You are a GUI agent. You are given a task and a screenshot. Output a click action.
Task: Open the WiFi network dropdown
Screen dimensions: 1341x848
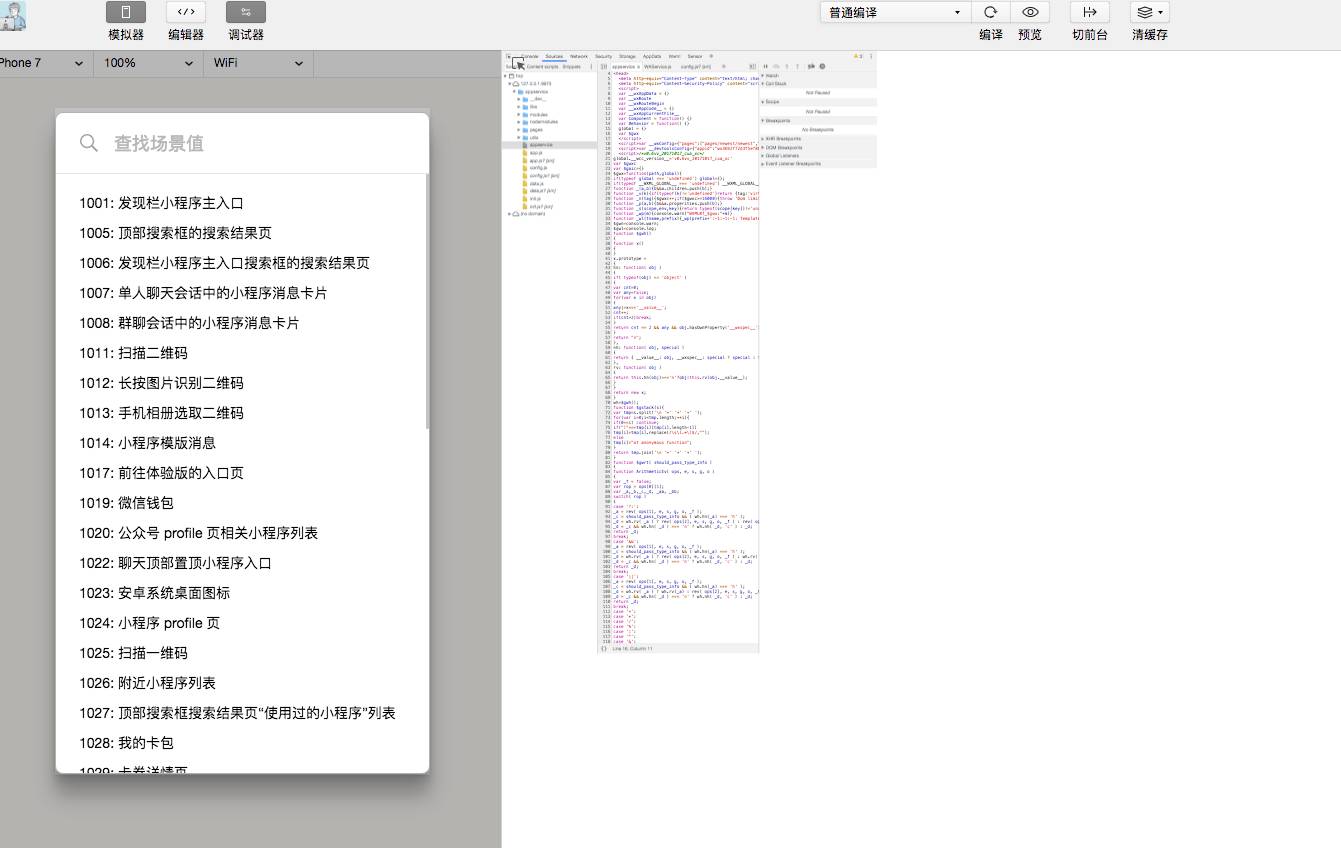pos(258,63)
